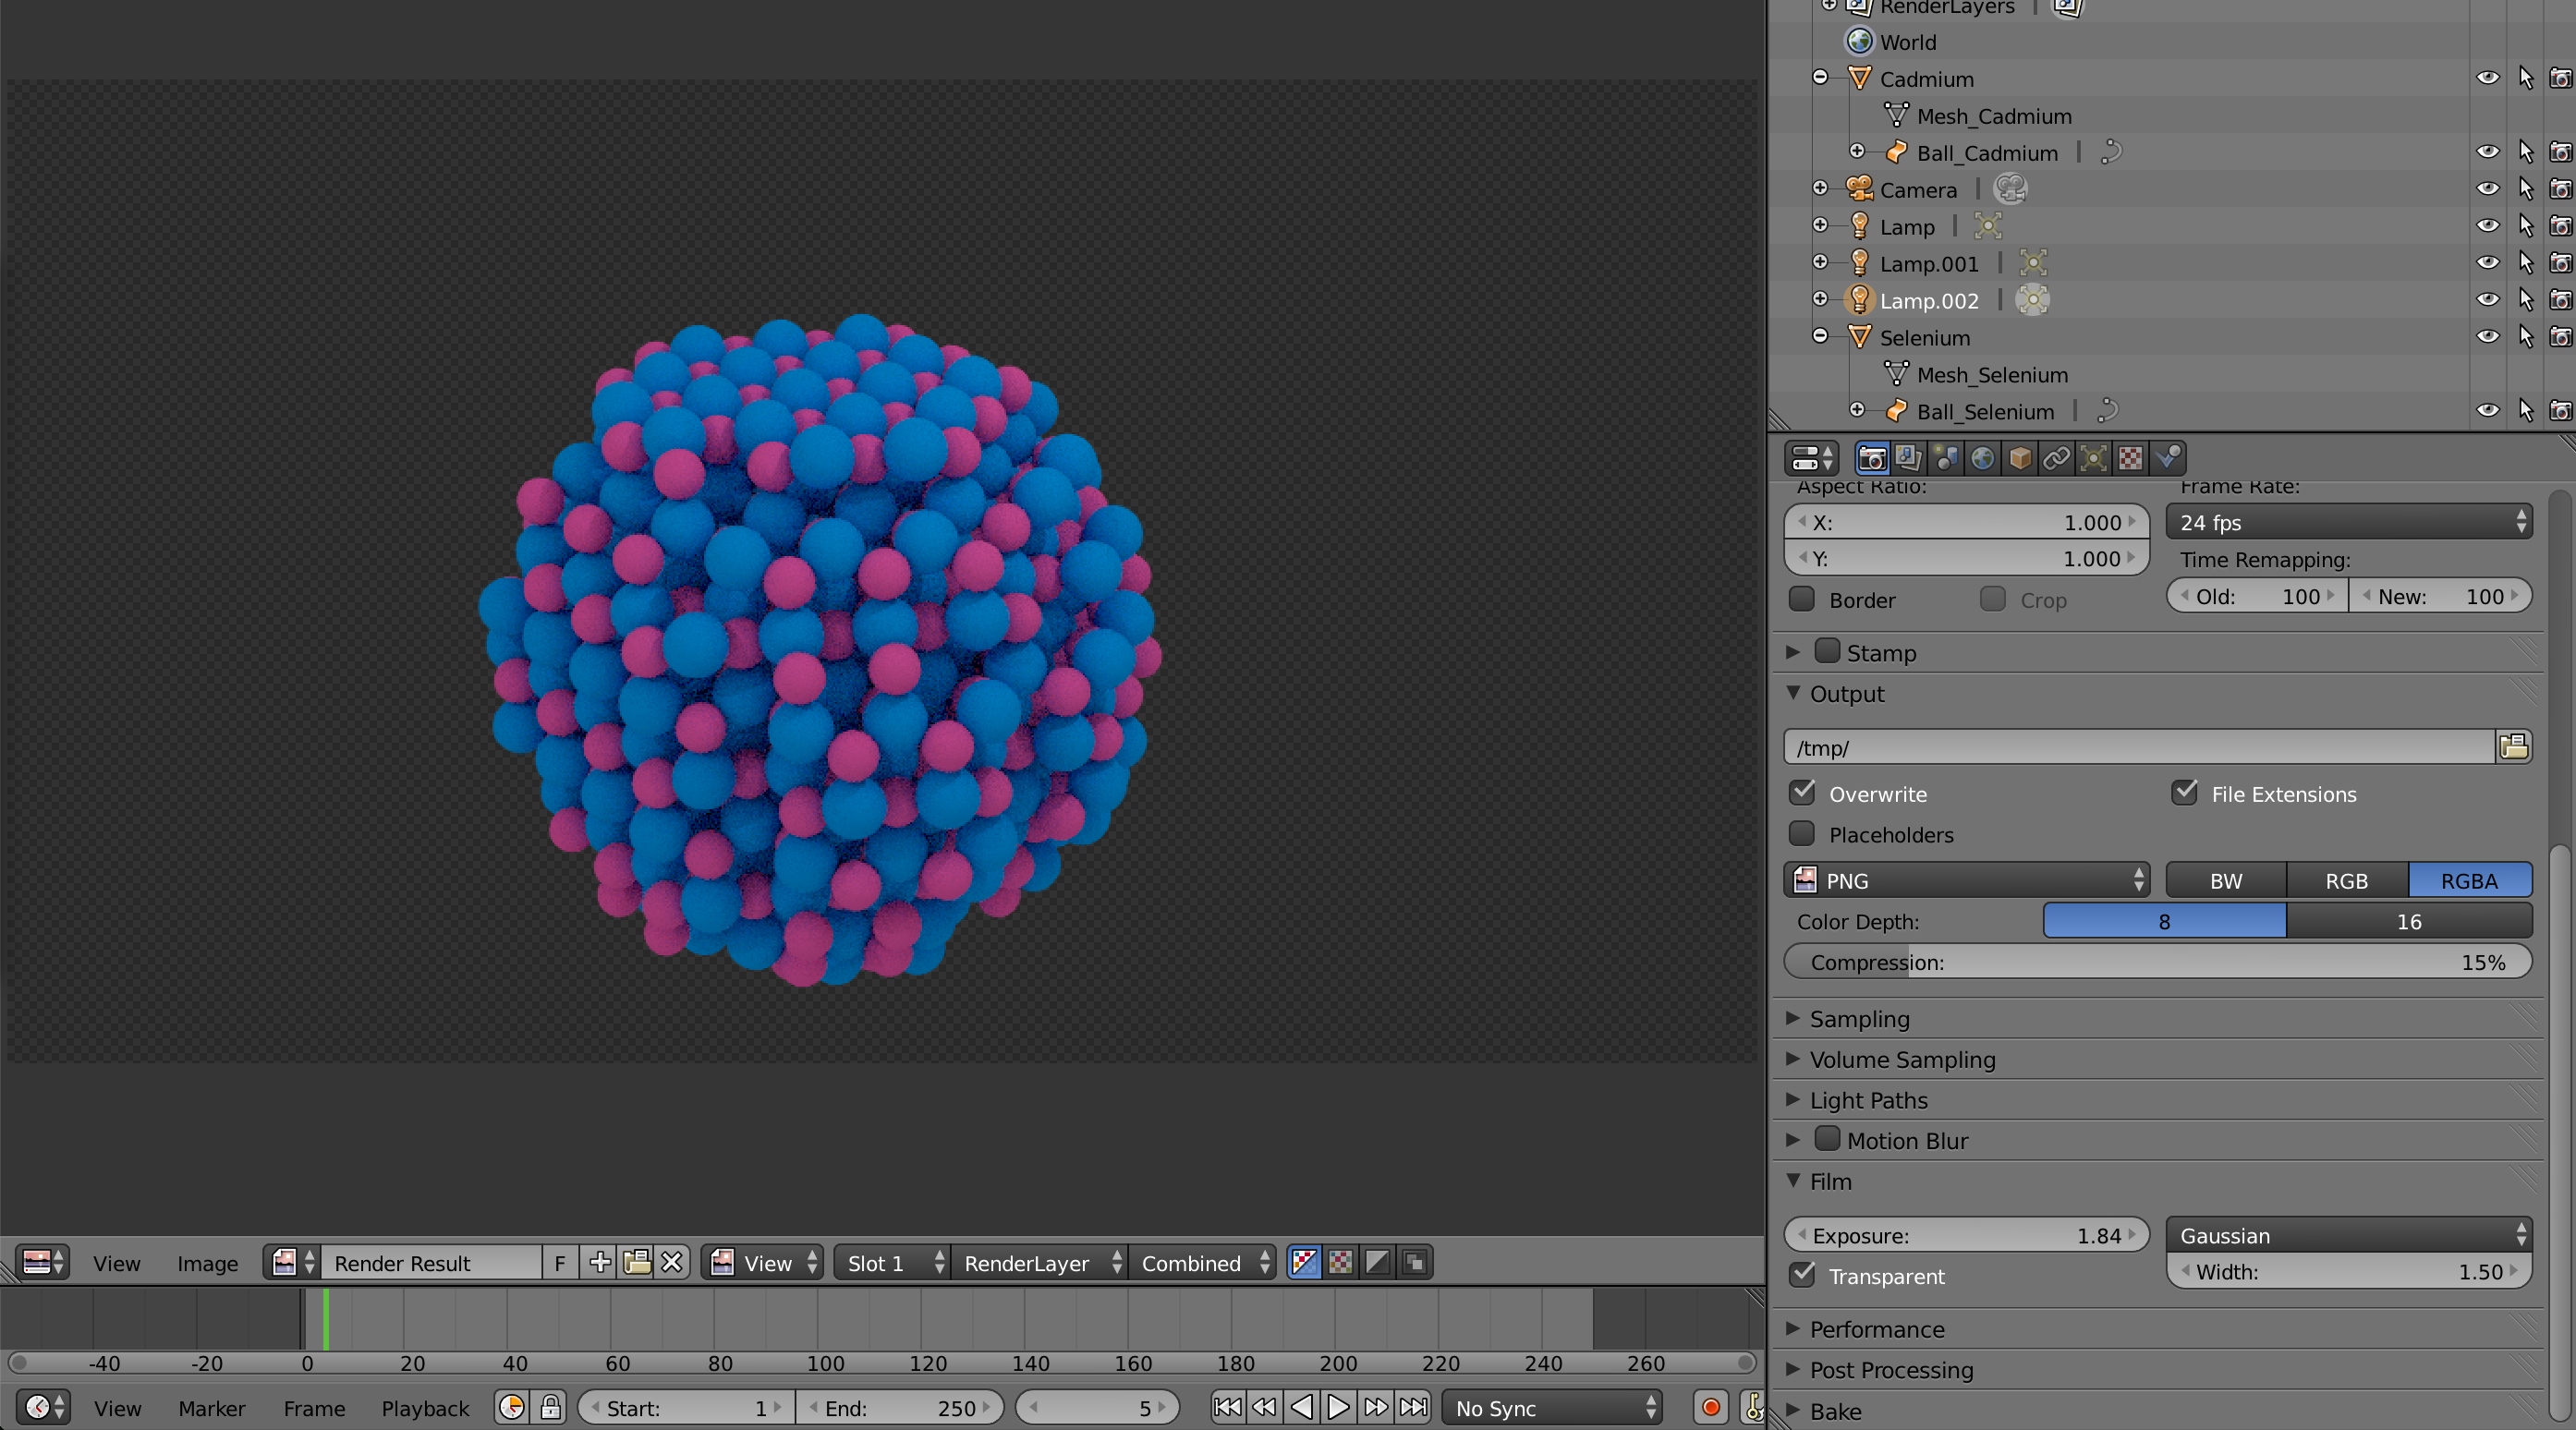Image resolution: width=2576 pixels, height=1430 pixels.
Task: Select RGB color mode
Action: click(2347, 880)
